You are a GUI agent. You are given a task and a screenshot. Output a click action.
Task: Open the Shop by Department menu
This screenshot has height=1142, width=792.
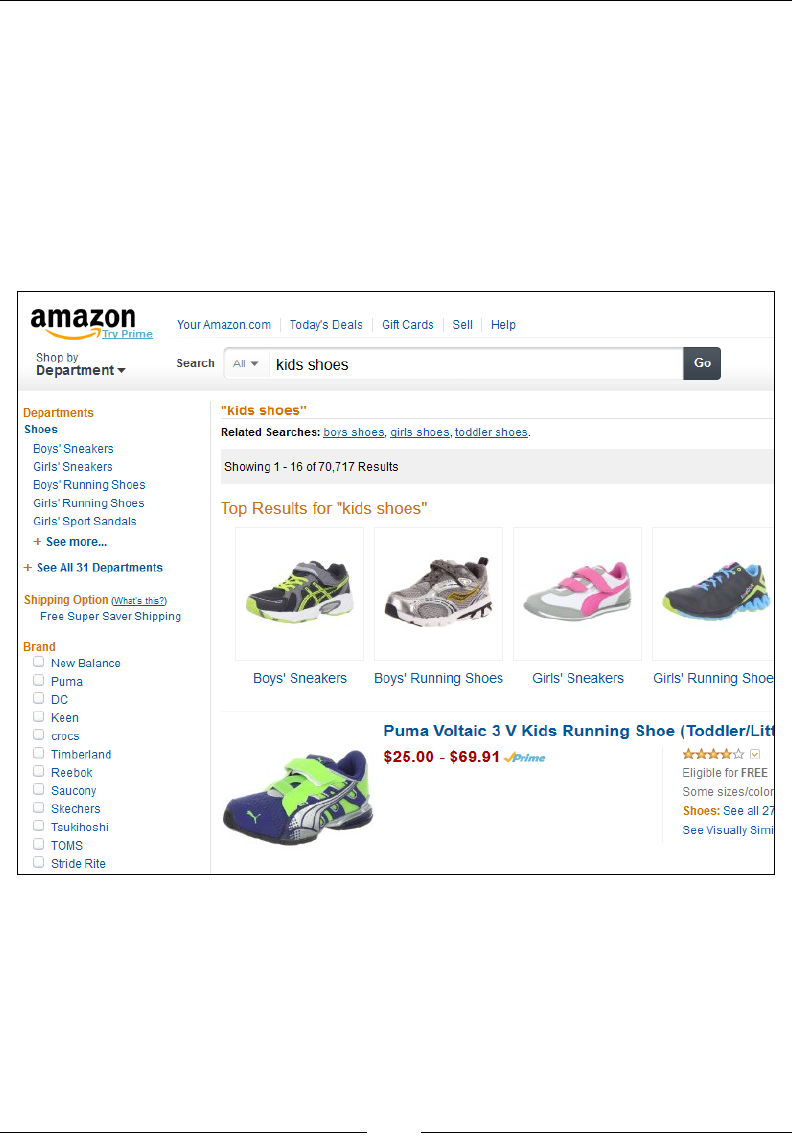click(81, 364)
